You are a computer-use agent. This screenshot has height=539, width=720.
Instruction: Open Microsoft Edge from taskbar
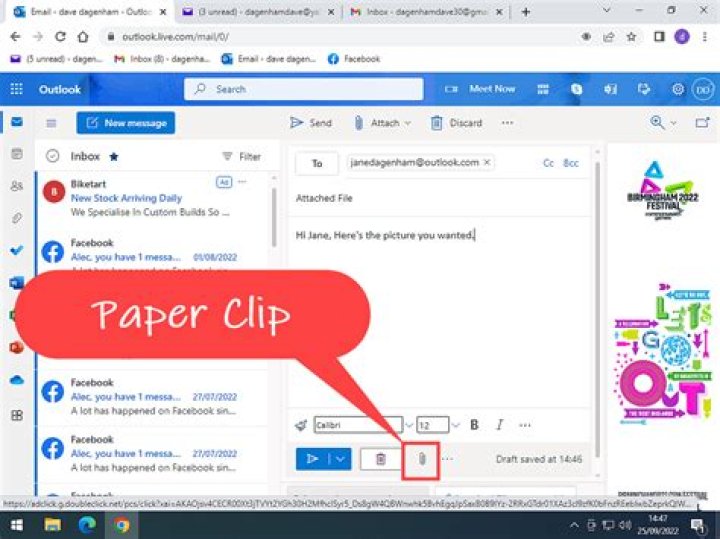pyautogui.click(x=87, y=525)
